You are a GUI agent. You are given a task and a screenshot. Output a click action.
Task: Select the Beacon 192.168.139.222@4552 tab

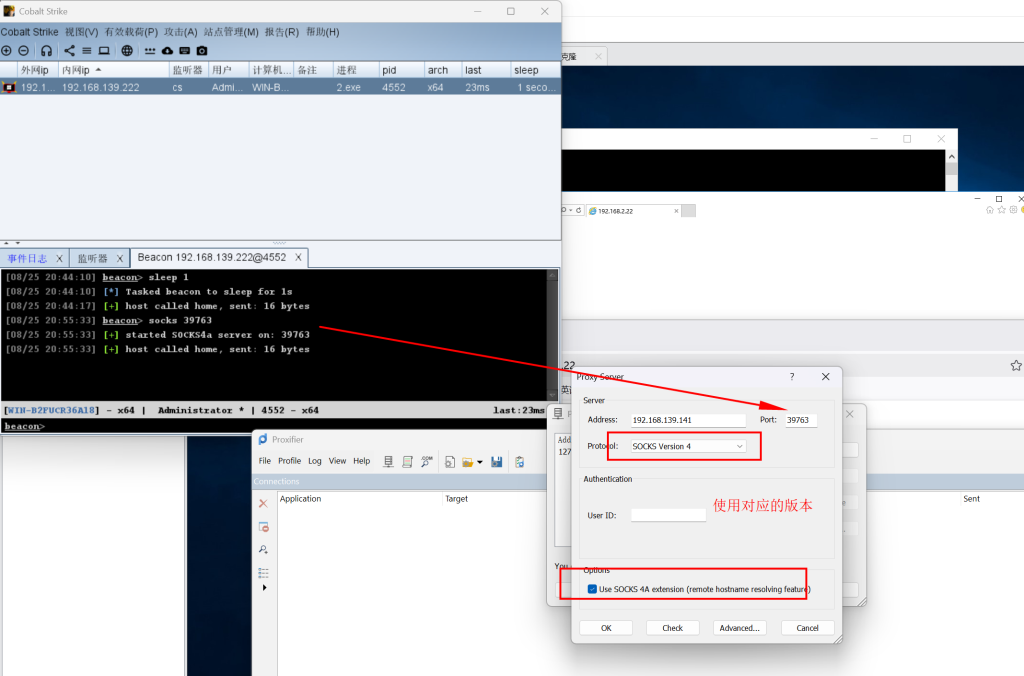click(x=212, y=257)
